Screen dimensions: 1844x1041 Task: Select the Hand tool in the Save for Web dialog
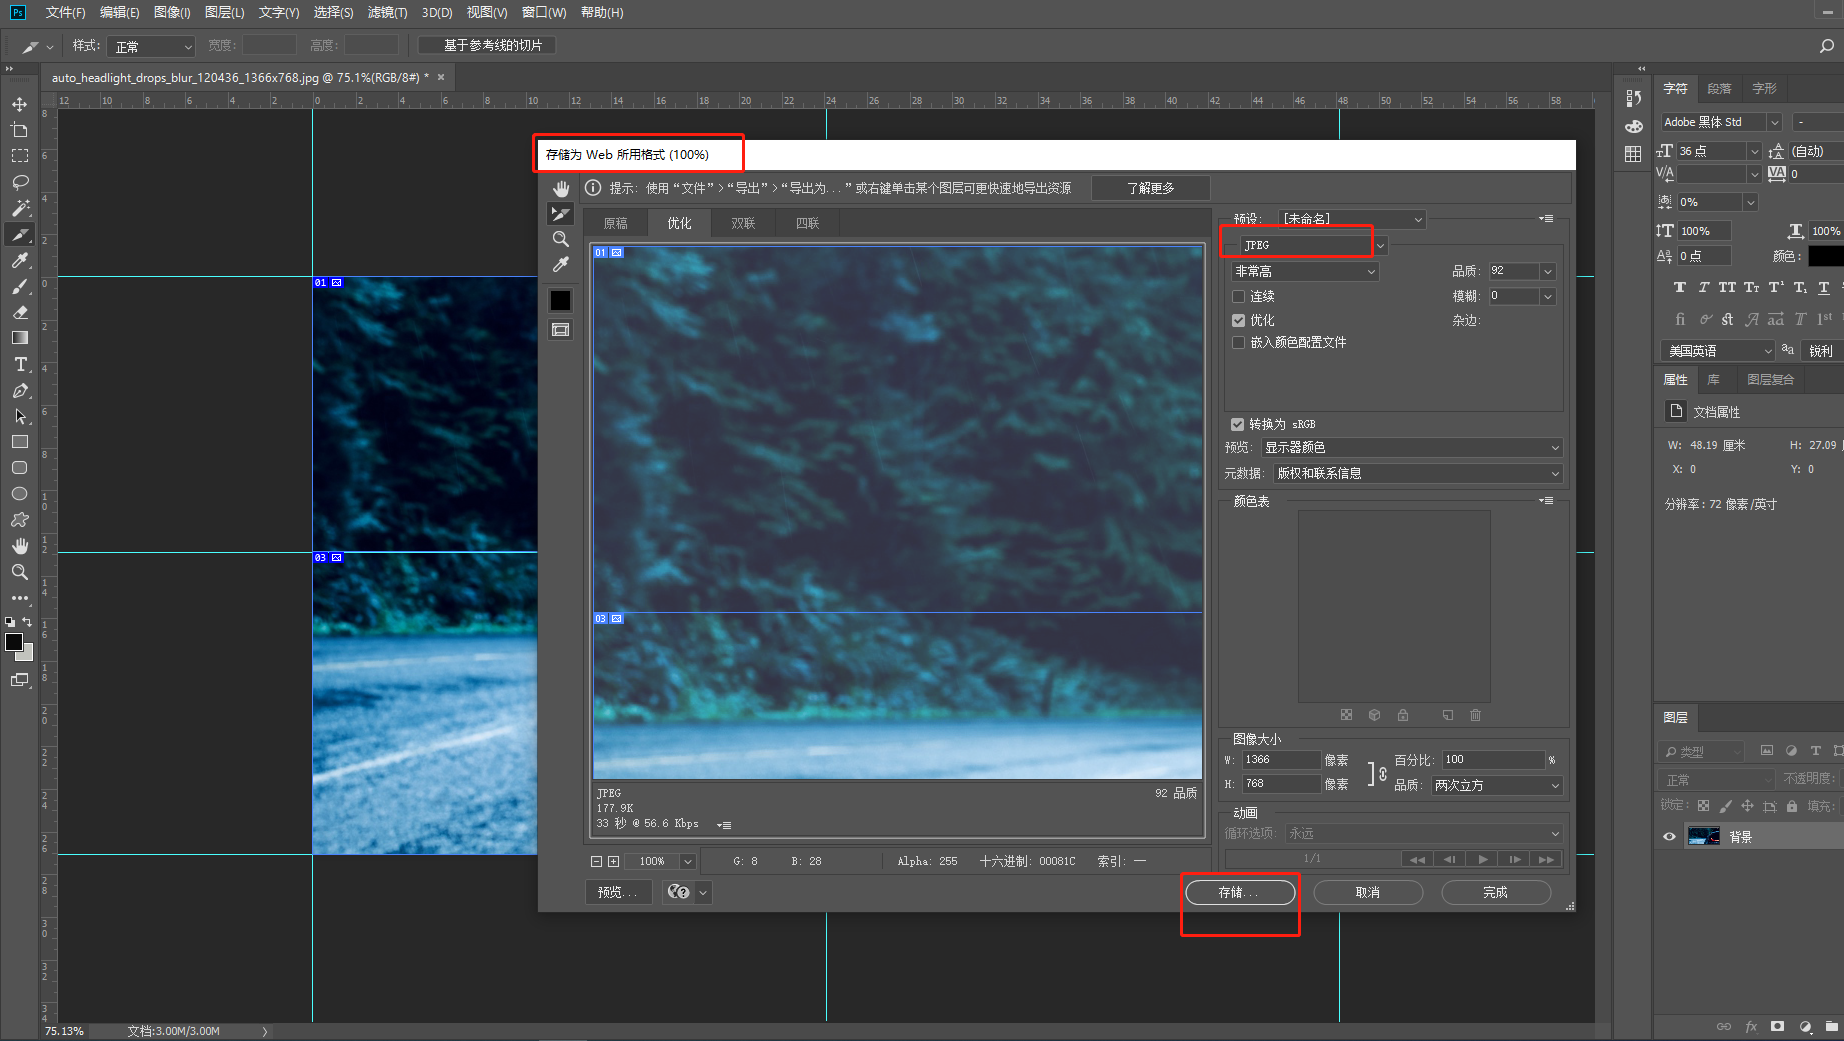click(x=561, y=189)
